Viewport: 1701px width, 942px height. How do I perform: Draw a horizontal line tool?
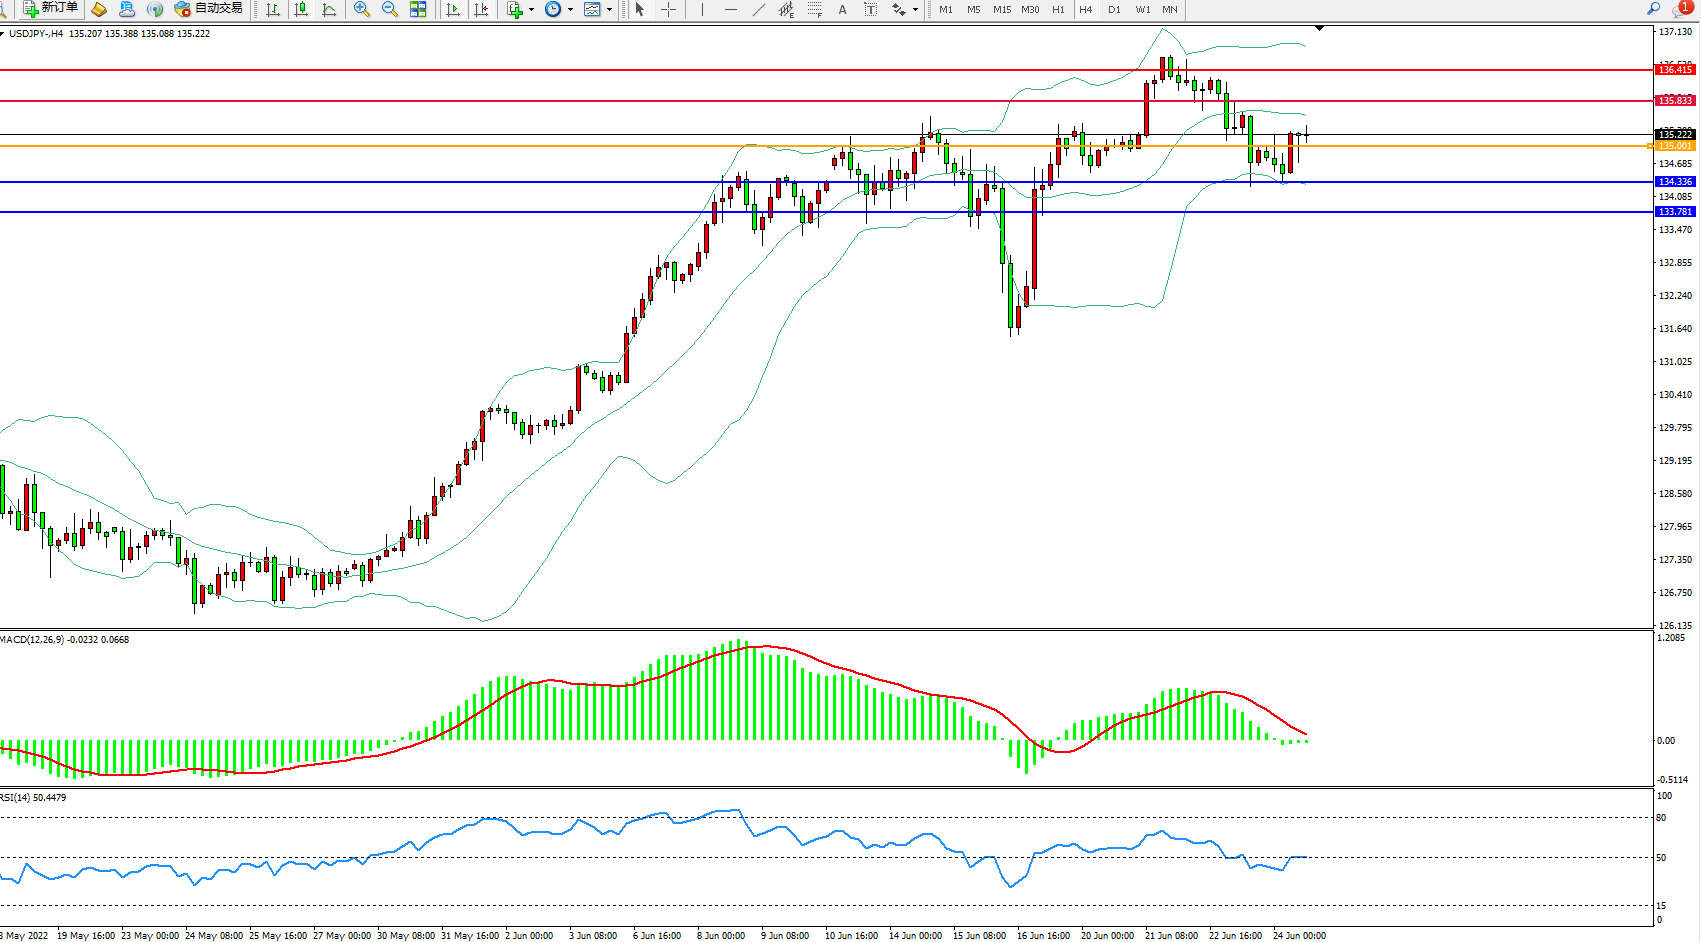[x=730, y=9]
